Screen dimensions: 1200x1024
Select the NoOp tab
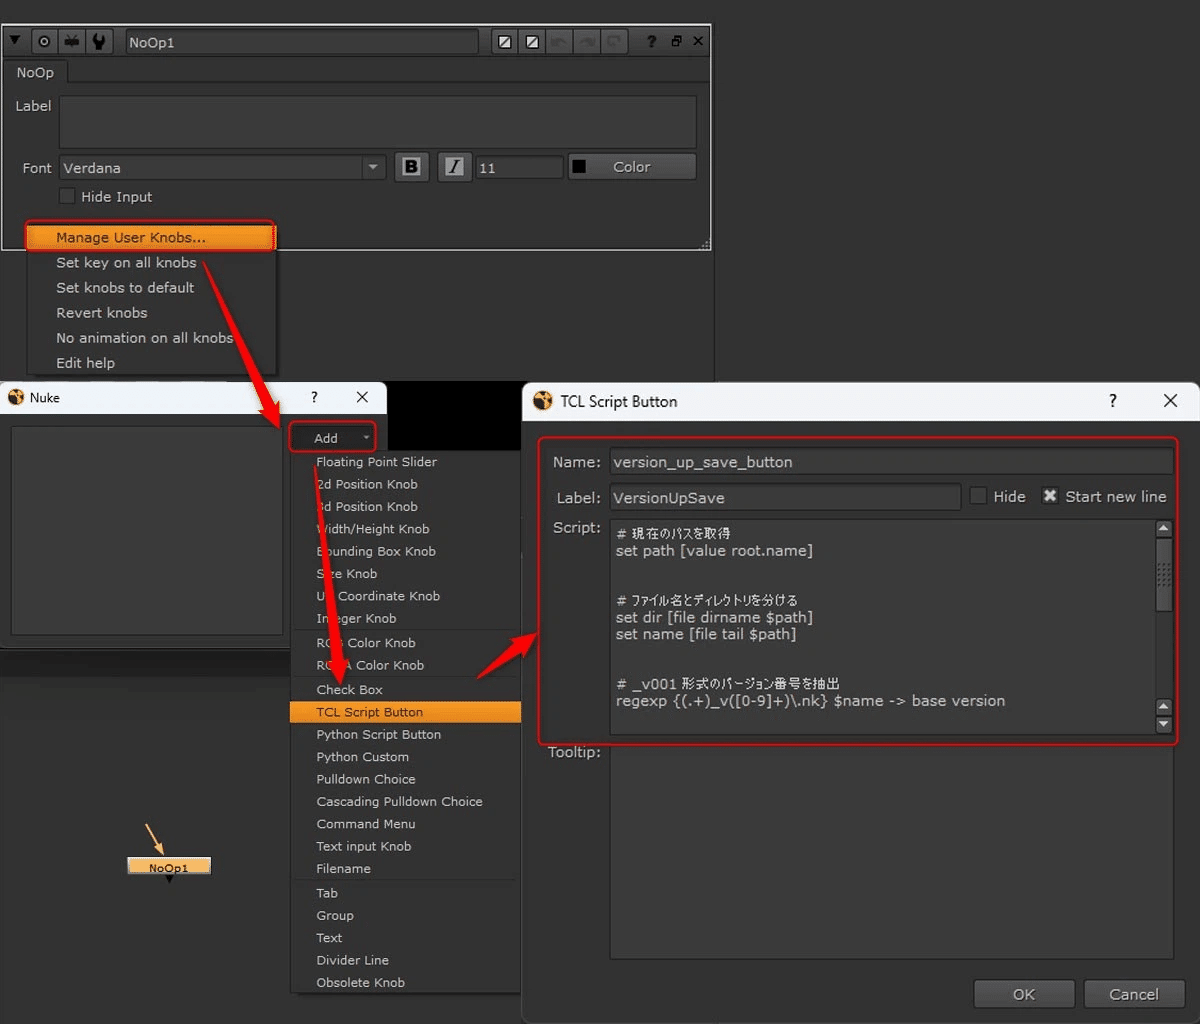(35, 73)
